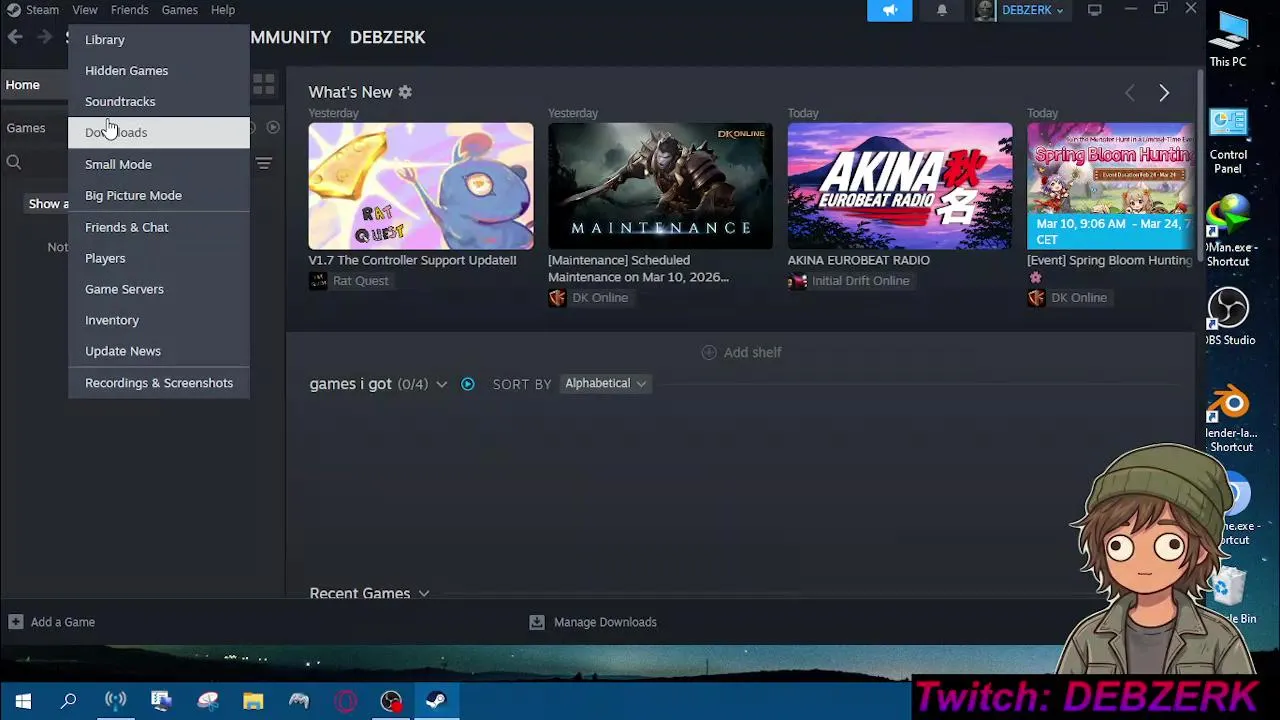The image size is (1280, 720).
Task: Open the Games menu in menu bar
Action: click(179, 10)
